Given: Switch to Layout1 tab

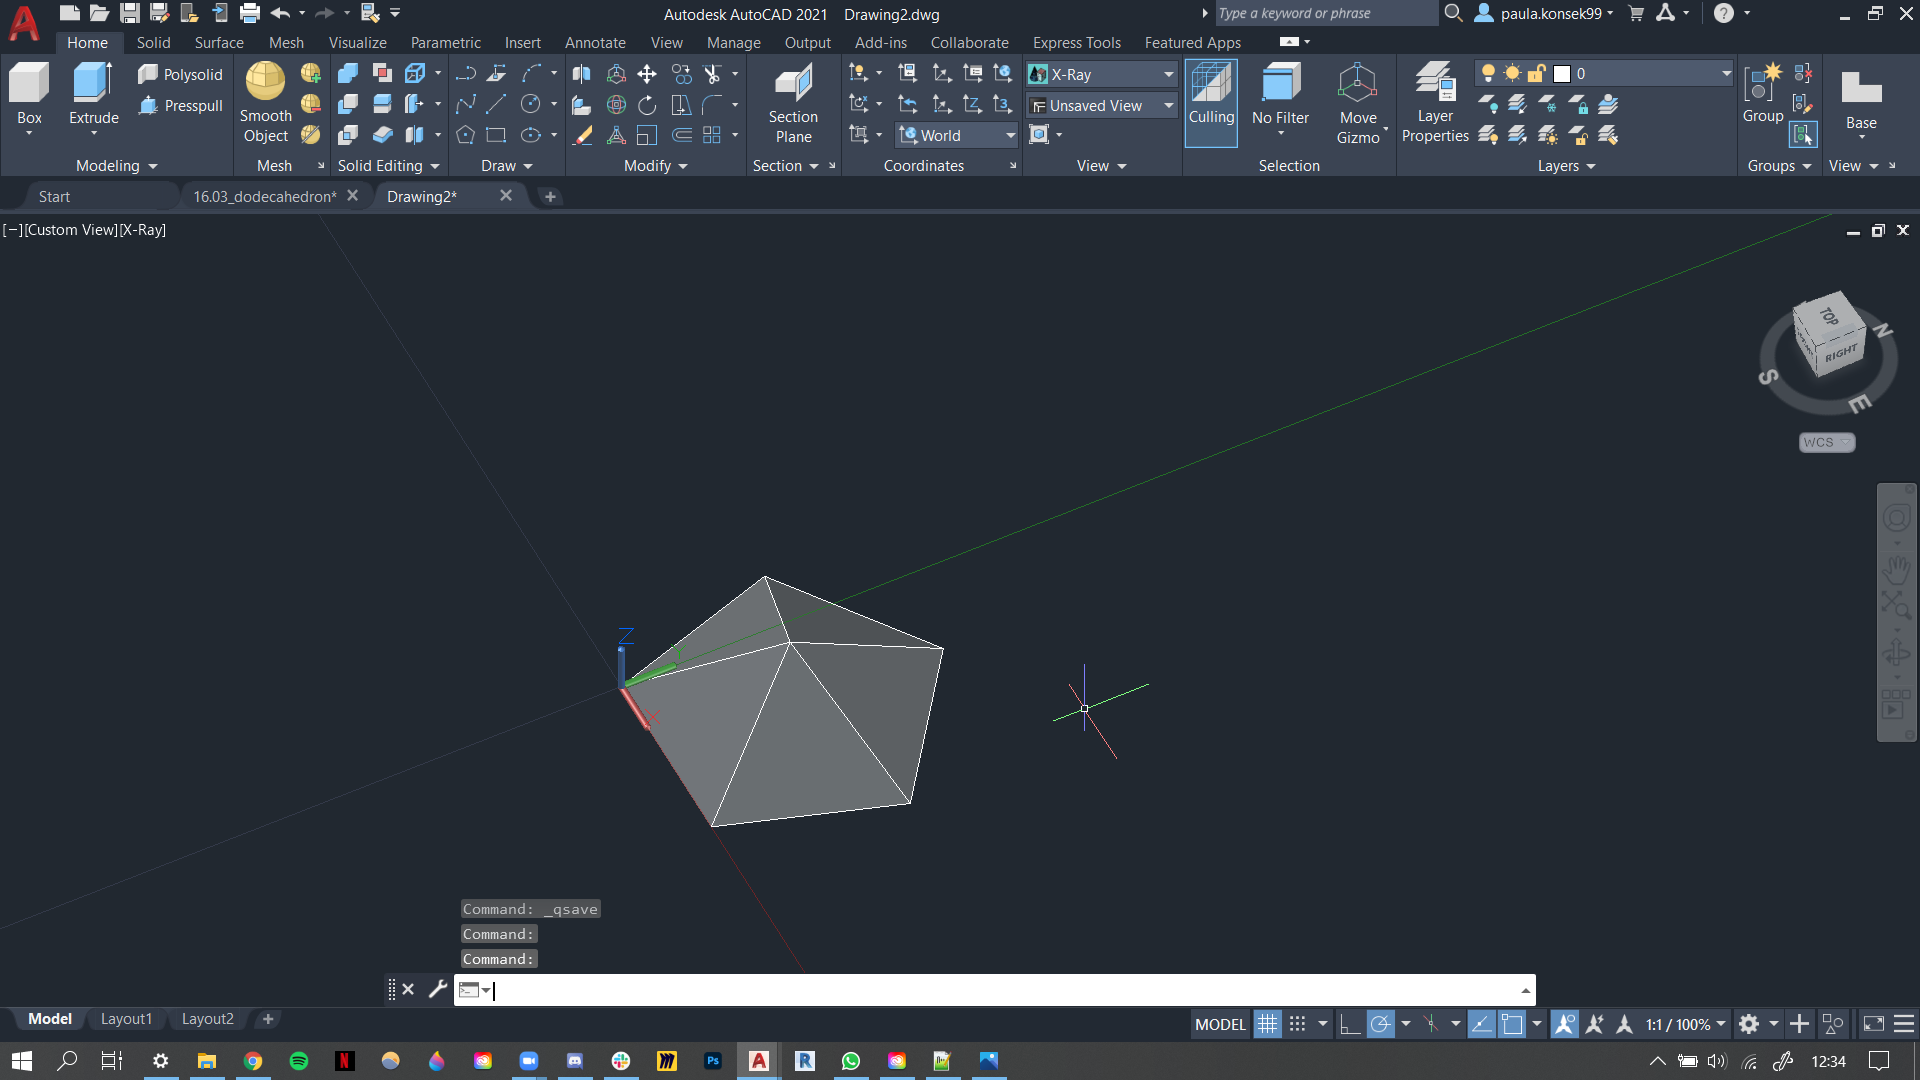Looking at the screenshot, I should click(x=126, y=1018).
